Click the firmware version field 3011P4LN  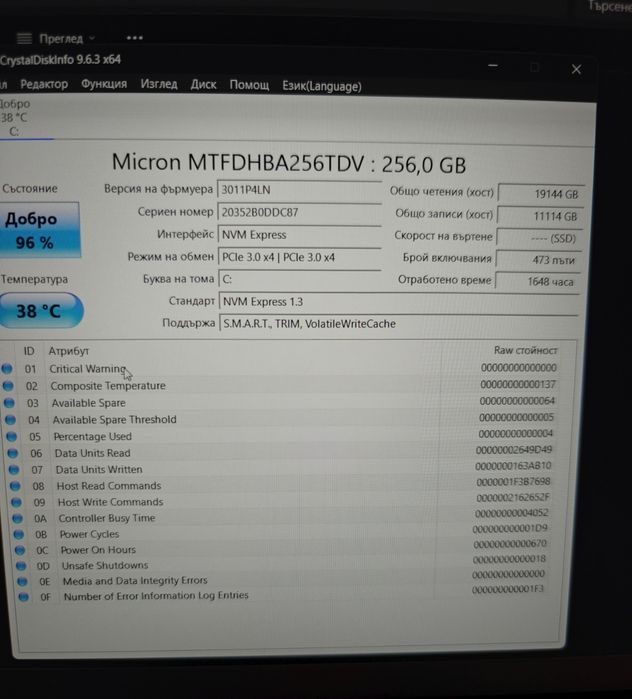[300, 189]
